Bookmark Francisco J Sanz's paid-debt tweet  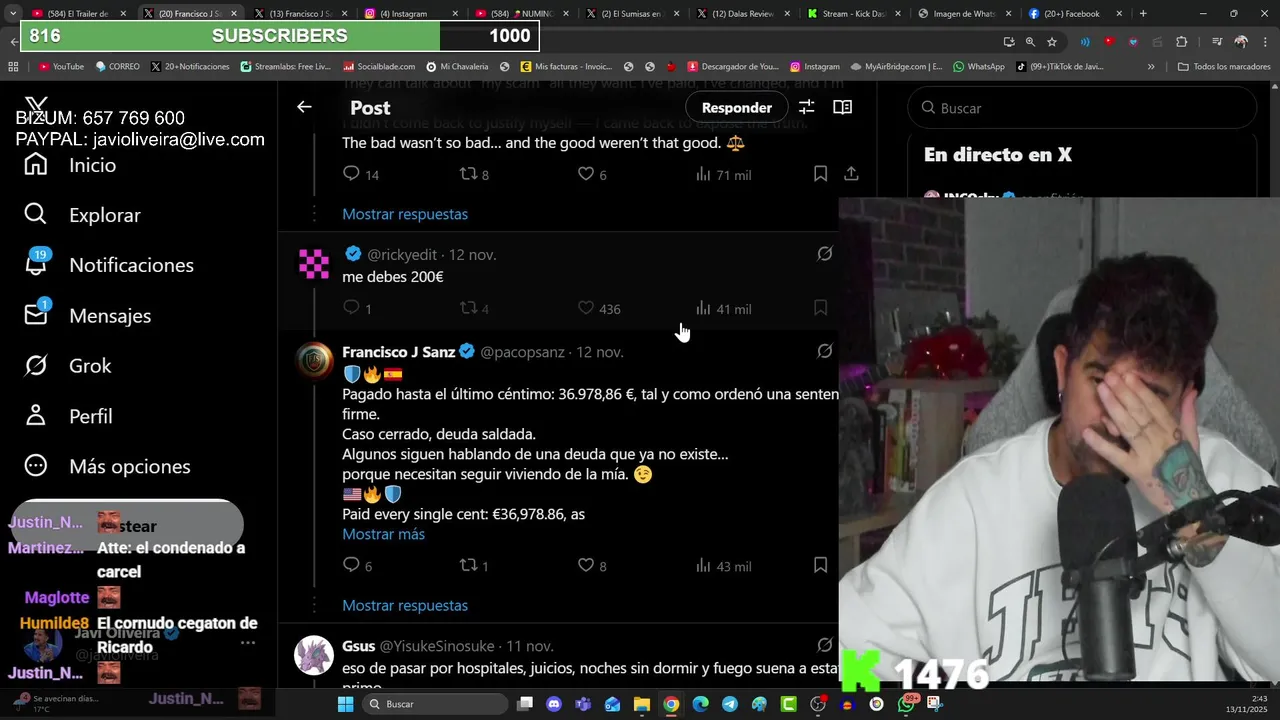click(820, 566)
